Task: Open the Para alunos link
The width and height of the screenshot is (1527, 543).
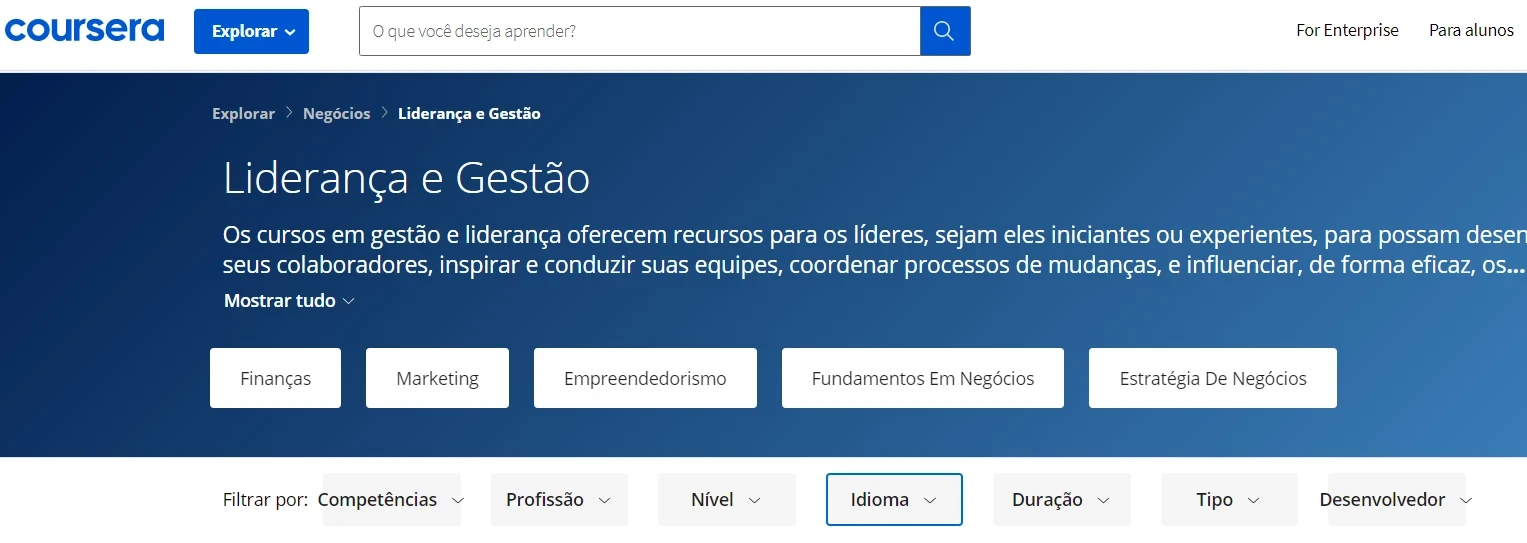Action: (1471, 30)
